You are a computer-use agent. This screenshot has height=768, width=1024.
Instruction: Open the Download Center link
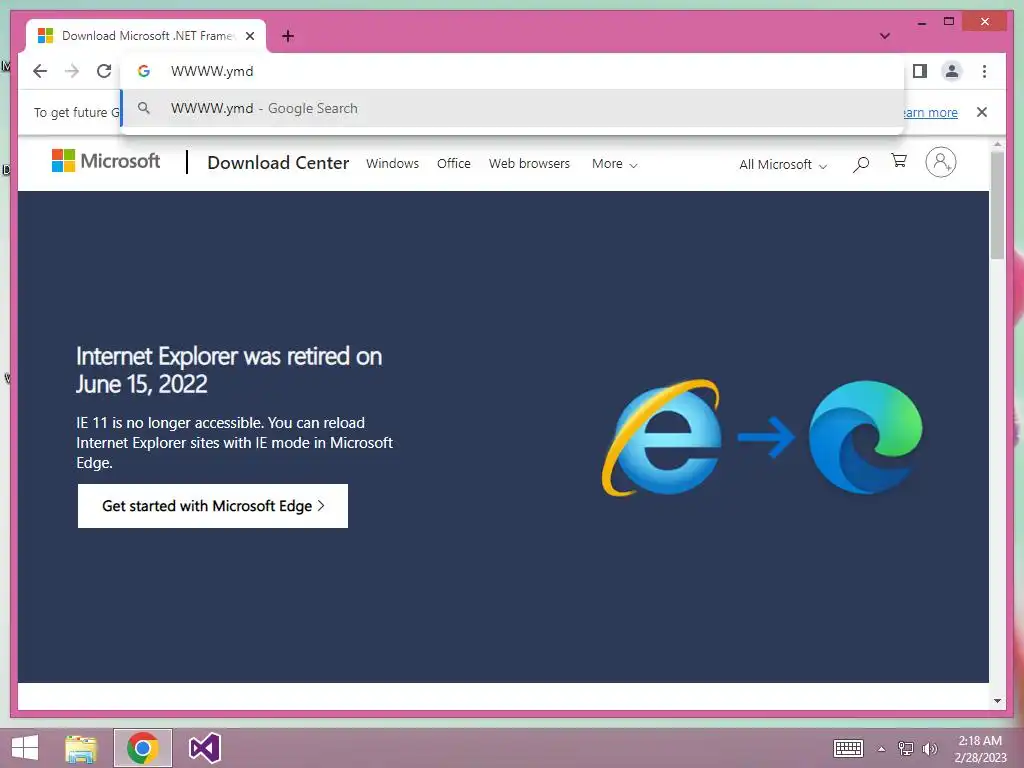click(278, 163)
